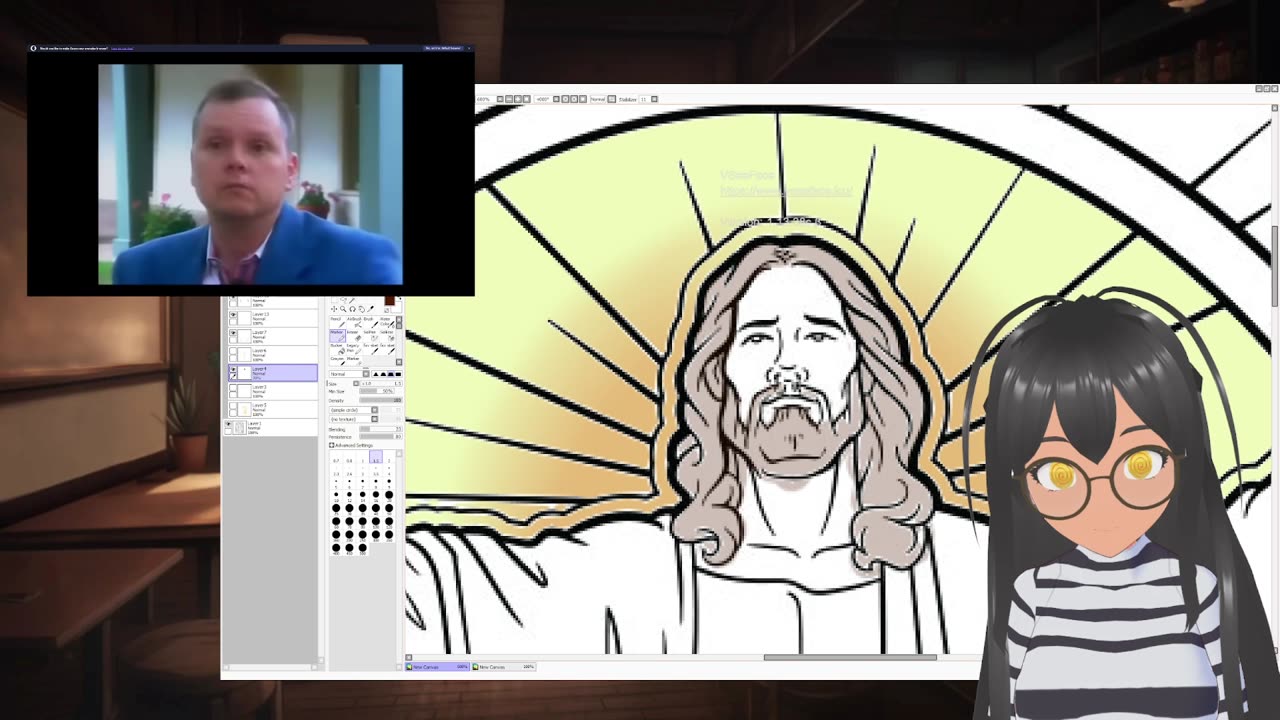Switch to the inactive second New Canvas tab
The height and width of the screenshot is (720, 1280).
point(503,667)
